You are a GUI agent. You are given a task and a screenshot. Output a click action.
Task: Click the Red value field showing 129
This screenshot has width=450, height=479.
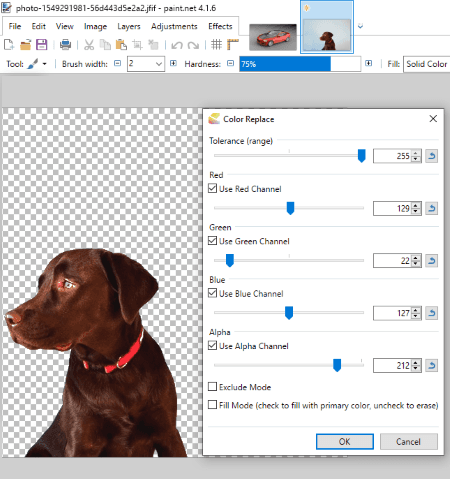(393, 209)
